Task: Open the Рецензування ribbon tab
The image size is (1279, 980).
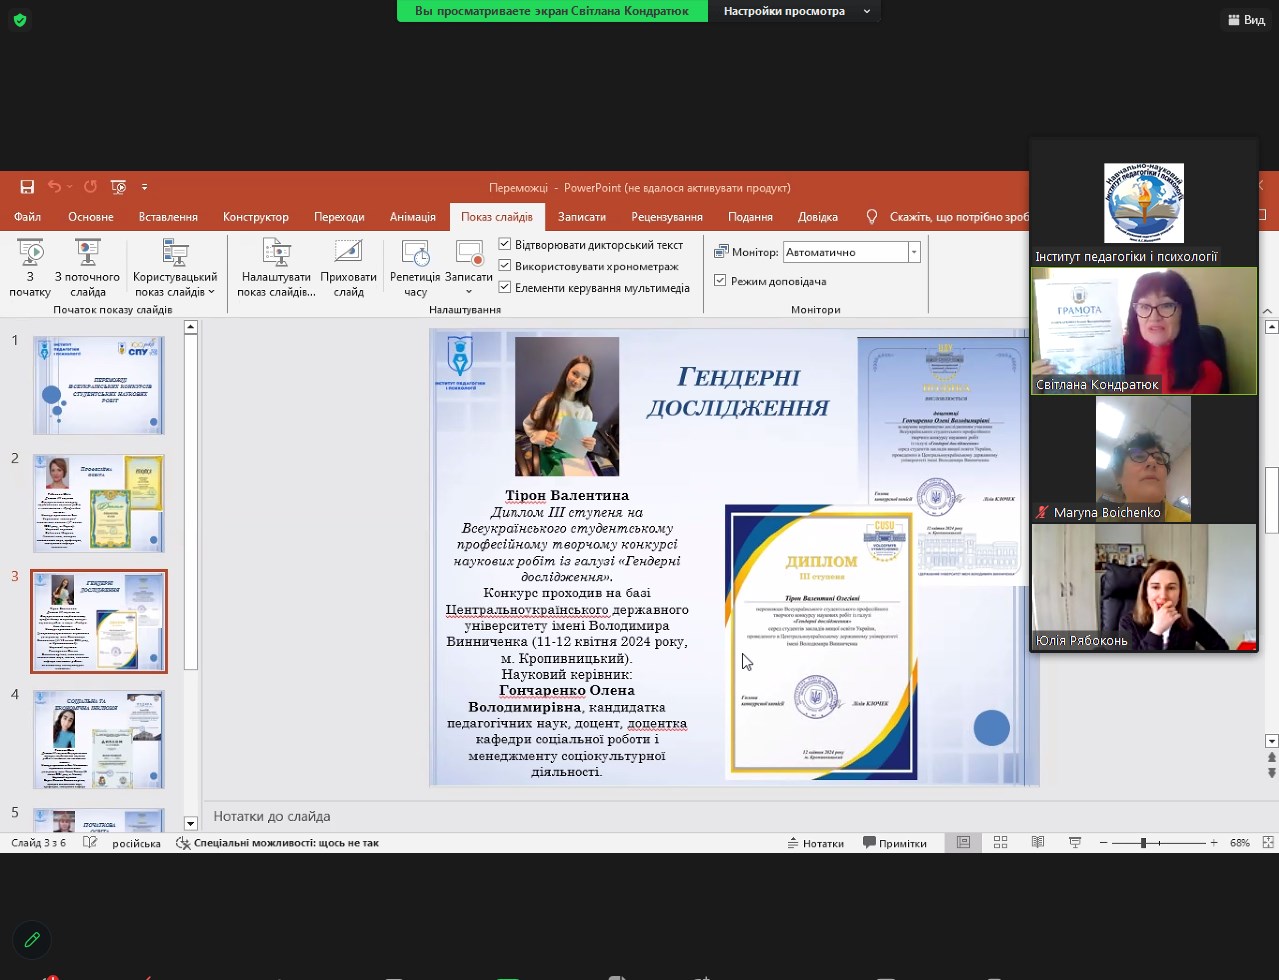Action: pos(666,217)
